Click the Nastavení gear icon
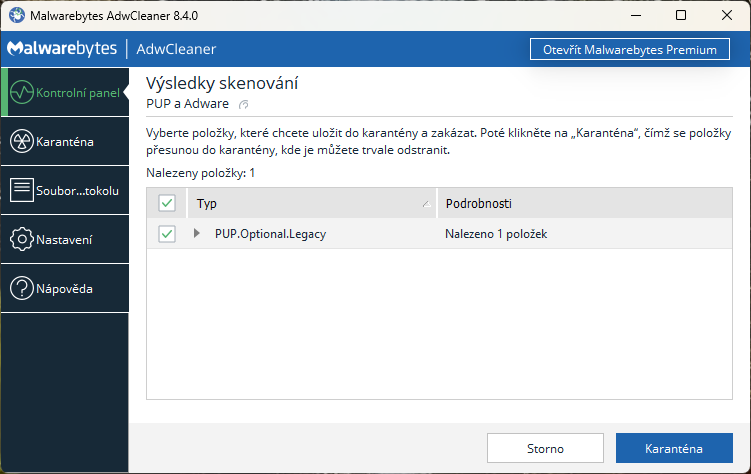This screenshot has height=474, width=751. (21, 239)
